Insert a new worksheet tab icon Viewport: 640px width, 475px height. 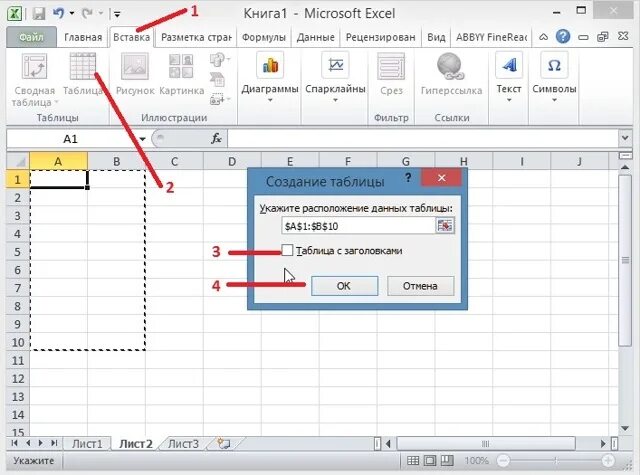[x=224, y=444]
